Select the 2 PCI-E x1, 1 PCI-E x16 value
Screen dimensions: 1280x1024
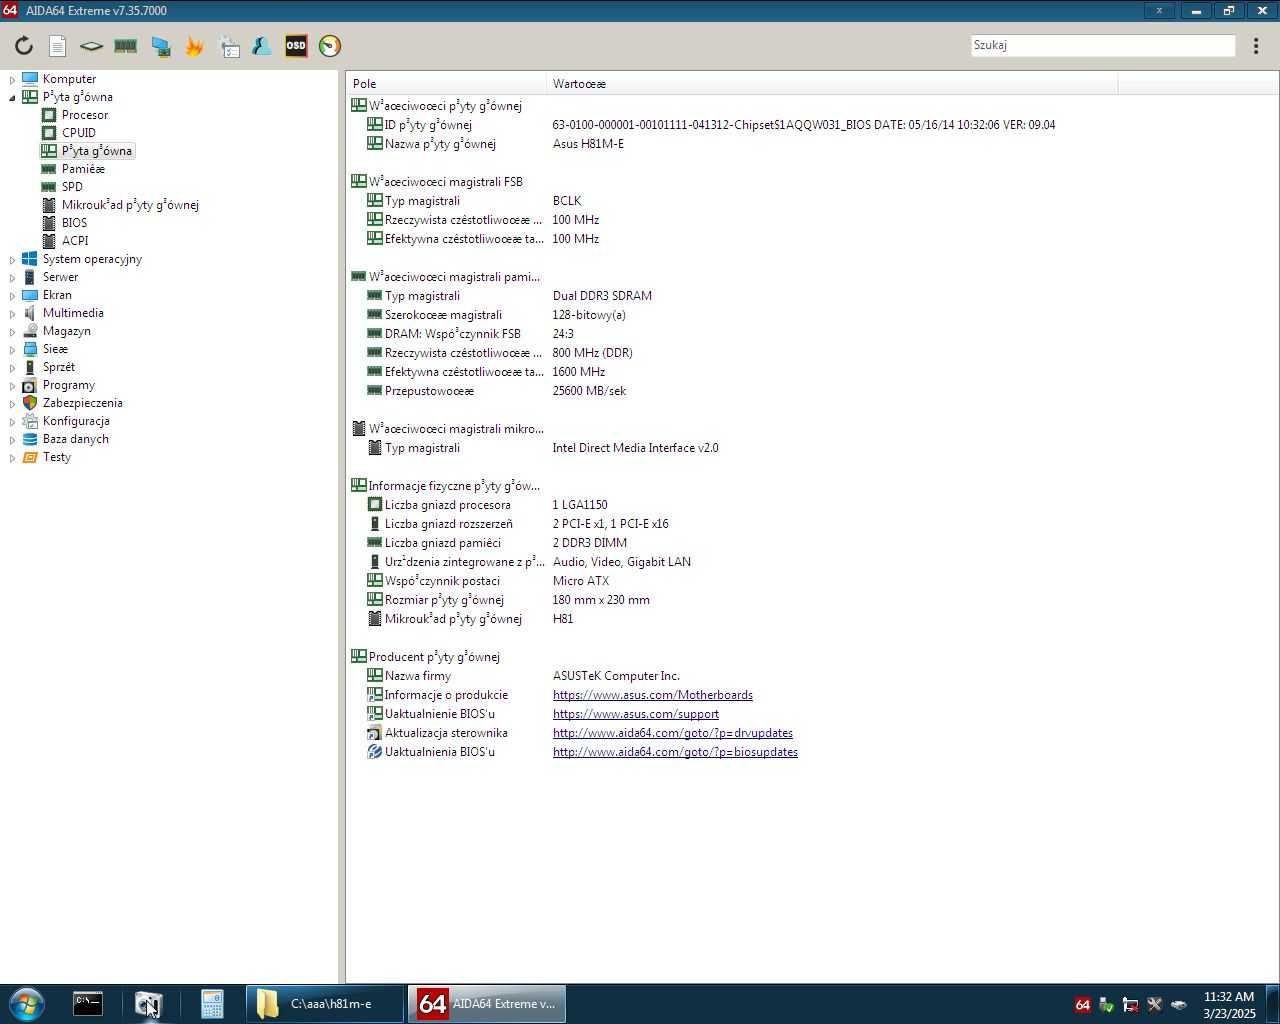611,524
